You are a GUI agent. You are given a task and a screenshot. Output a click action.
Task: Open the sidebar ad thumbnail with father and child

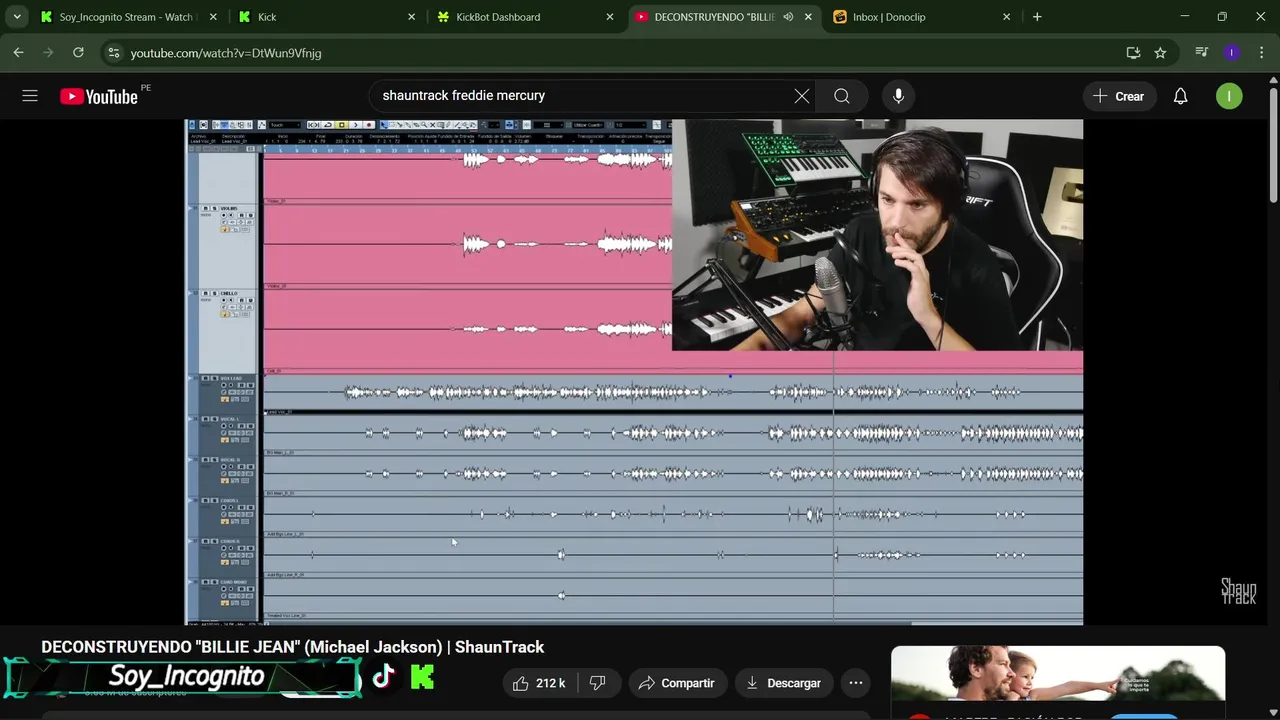point(1058,674)
